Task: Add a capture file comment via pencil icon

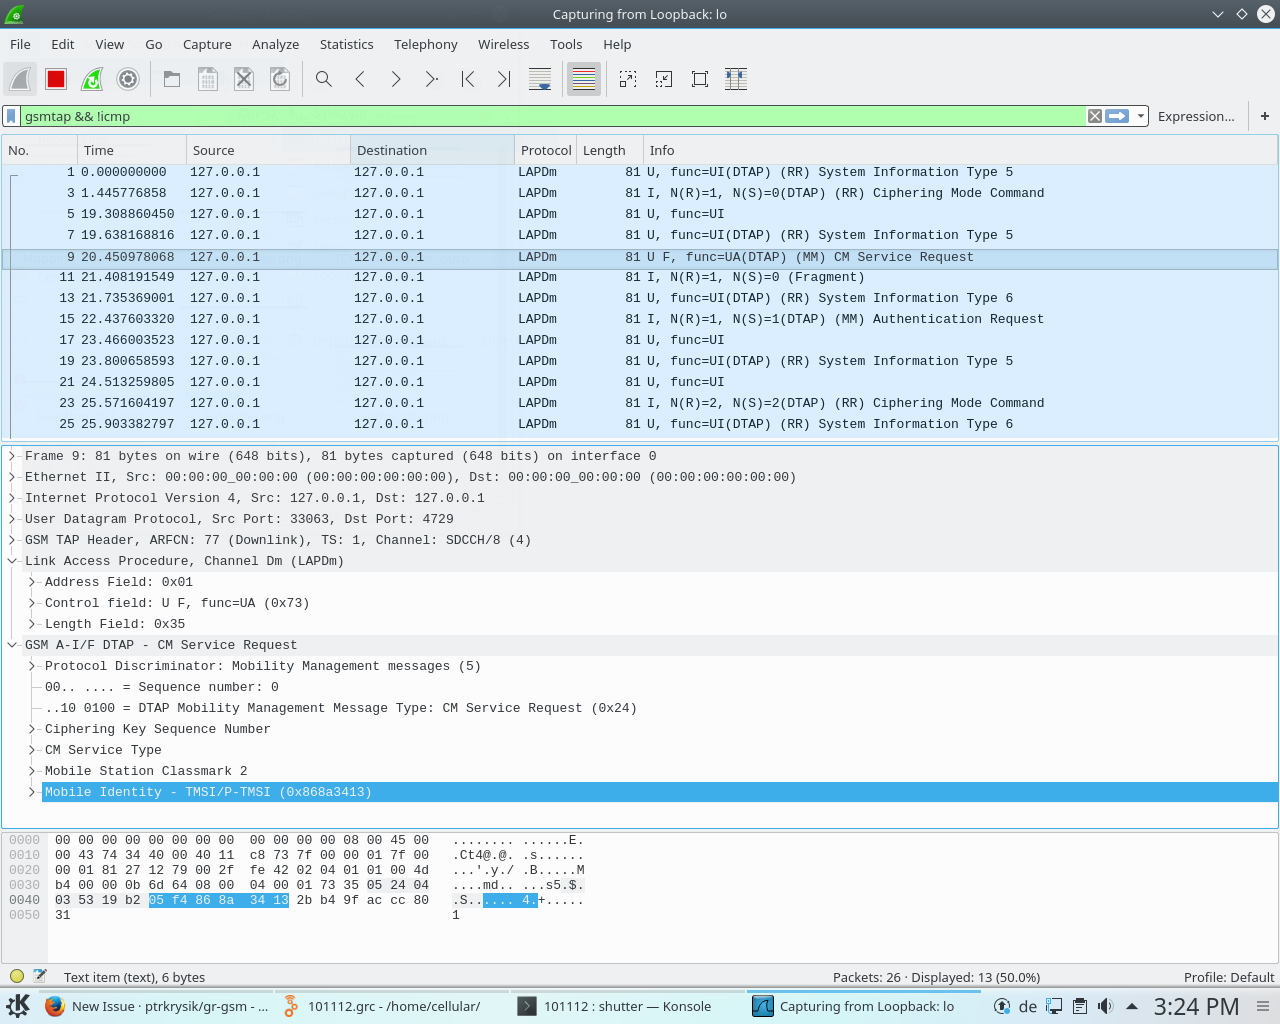Action: click(38, 977)
